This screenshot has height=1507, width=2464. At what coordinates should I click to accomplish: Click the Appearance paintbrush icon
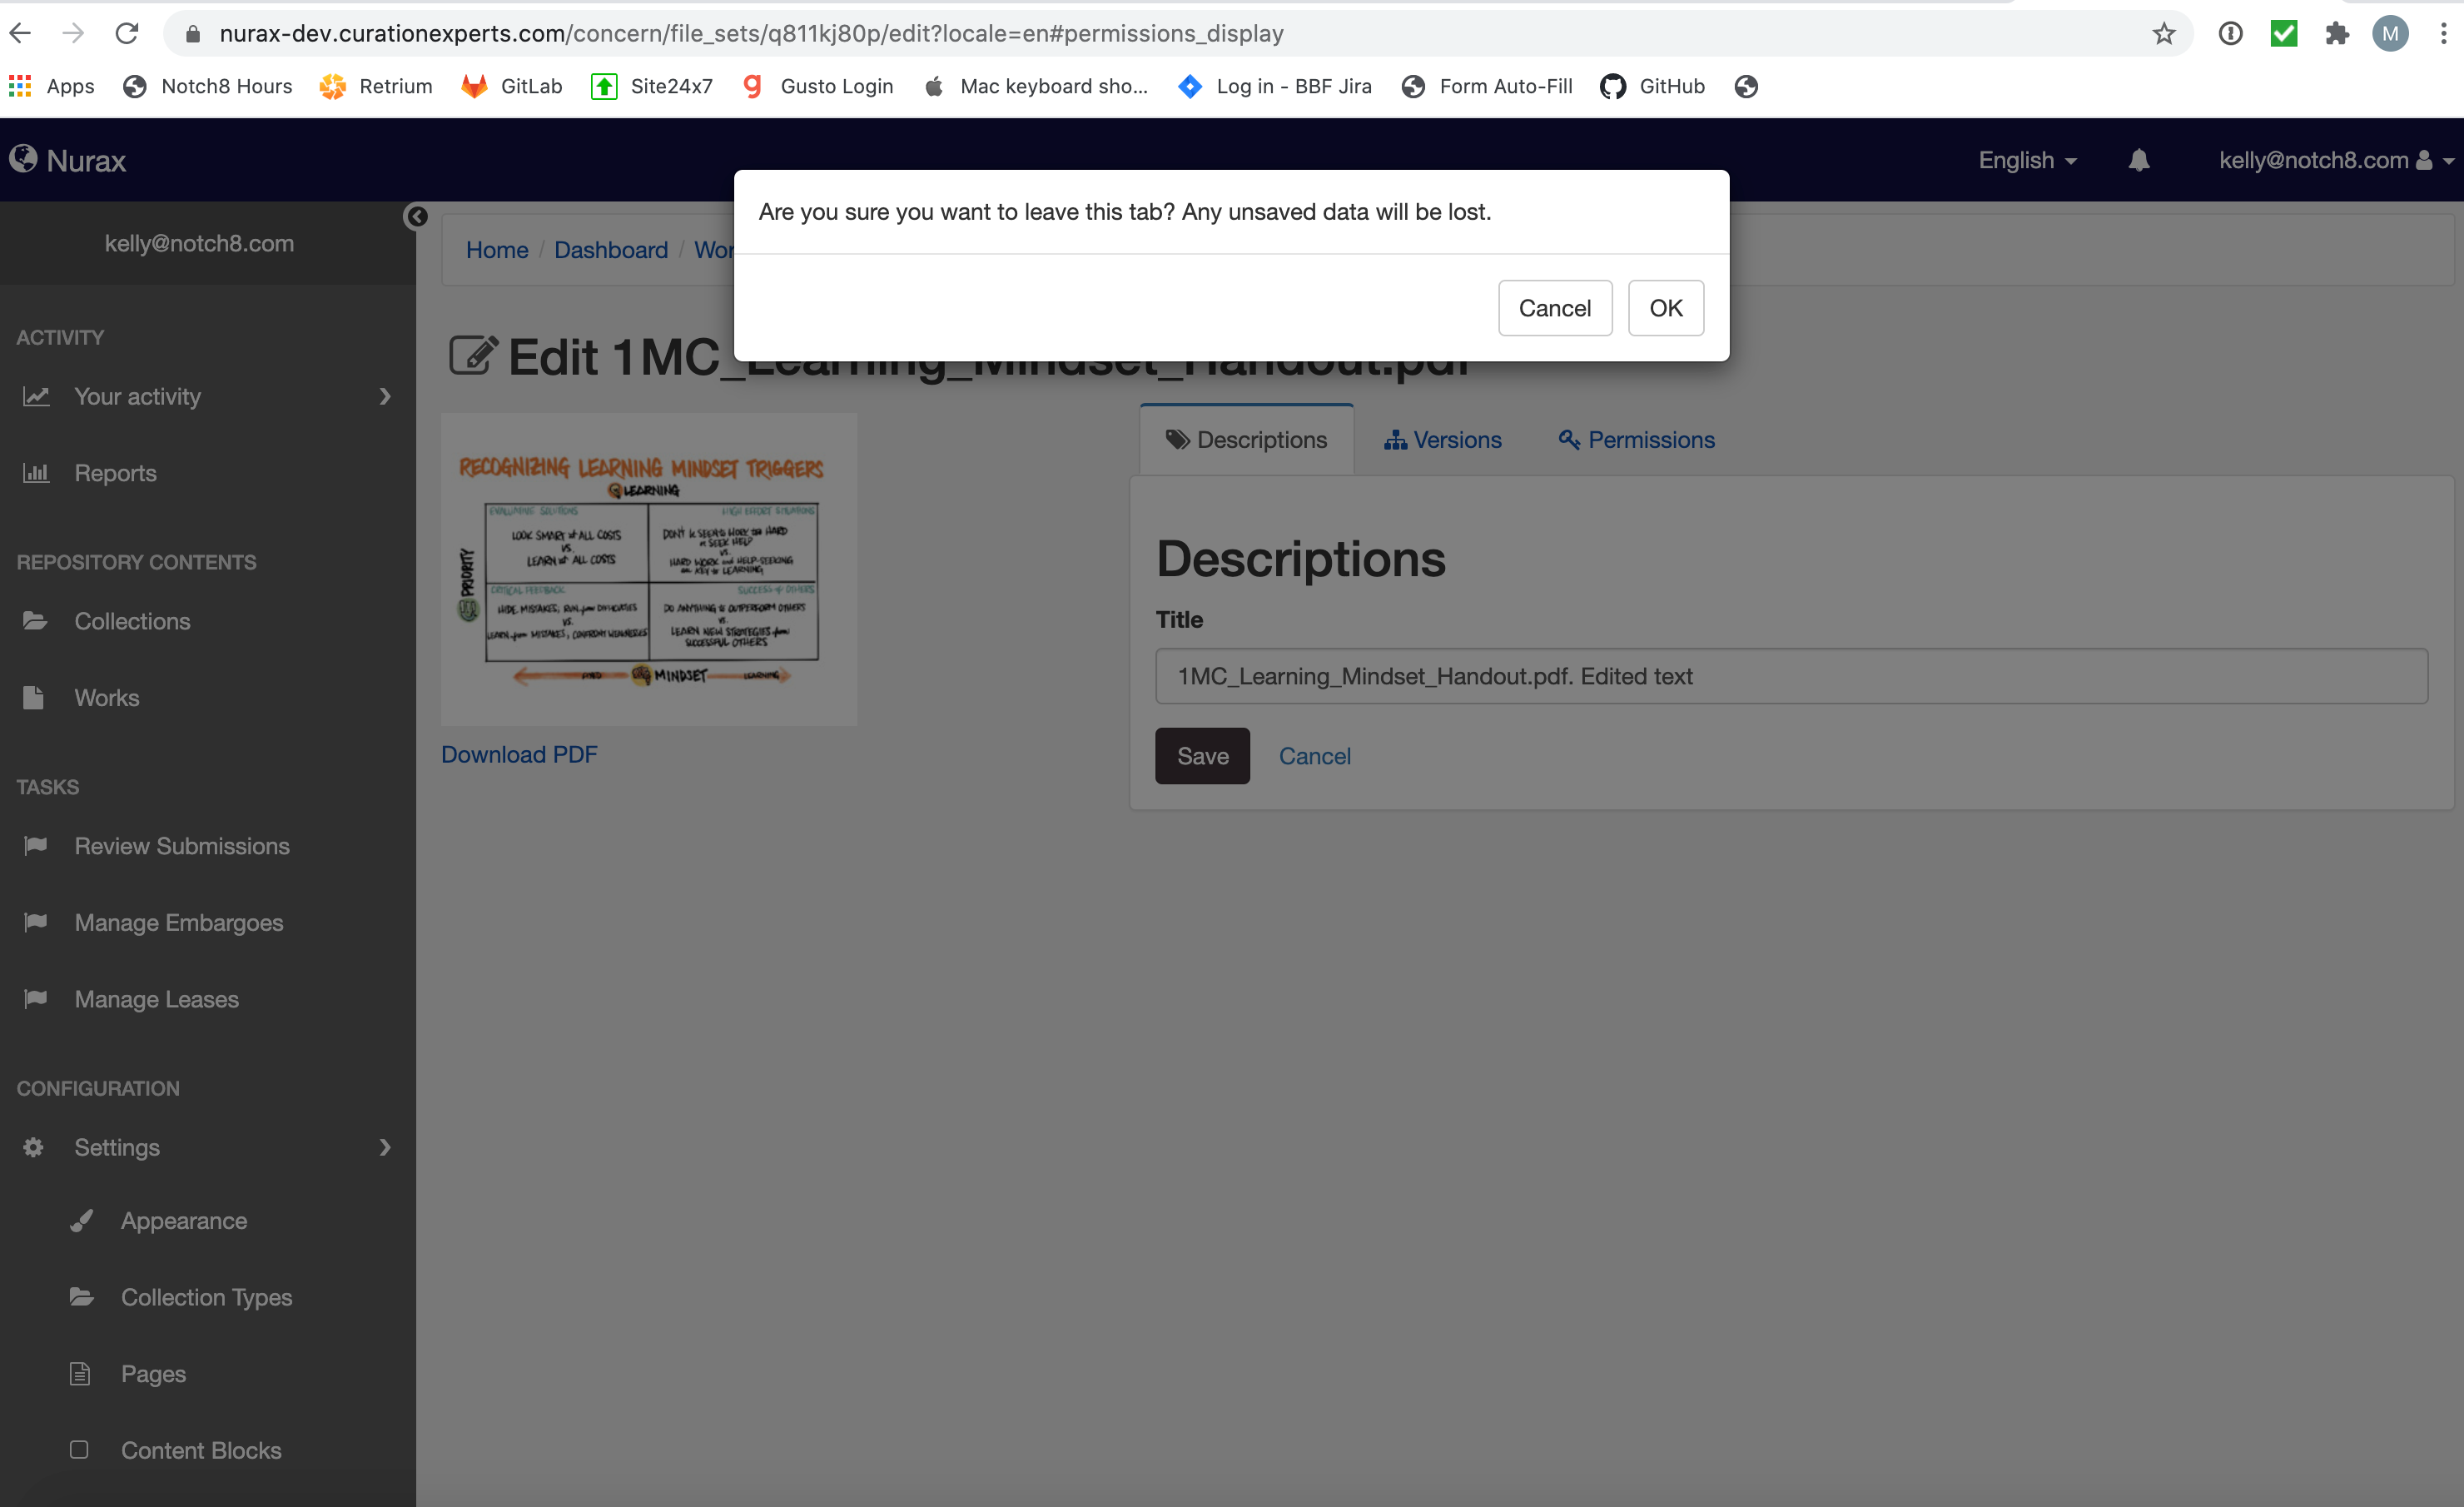pos(82,1221)
